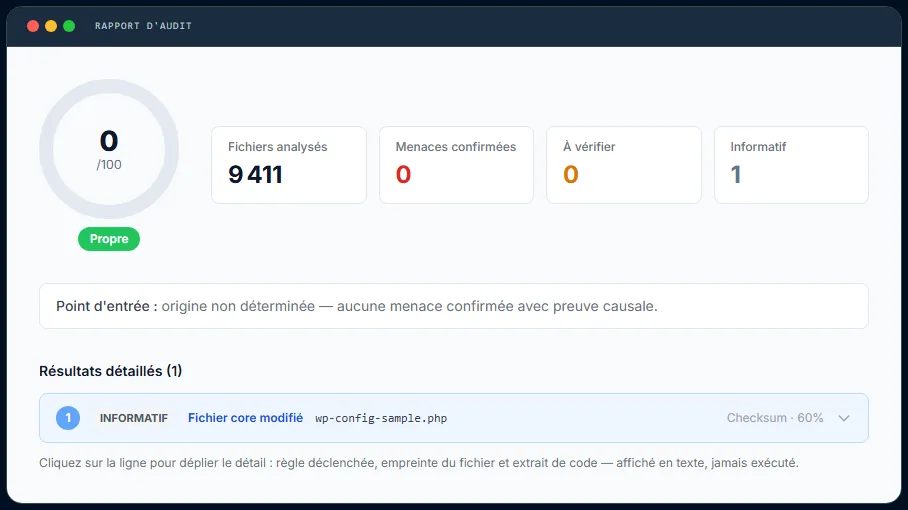Screen dimensions: 908x510
Task: Click the blue number 1 badge icon
Action: tap(68, 418)
